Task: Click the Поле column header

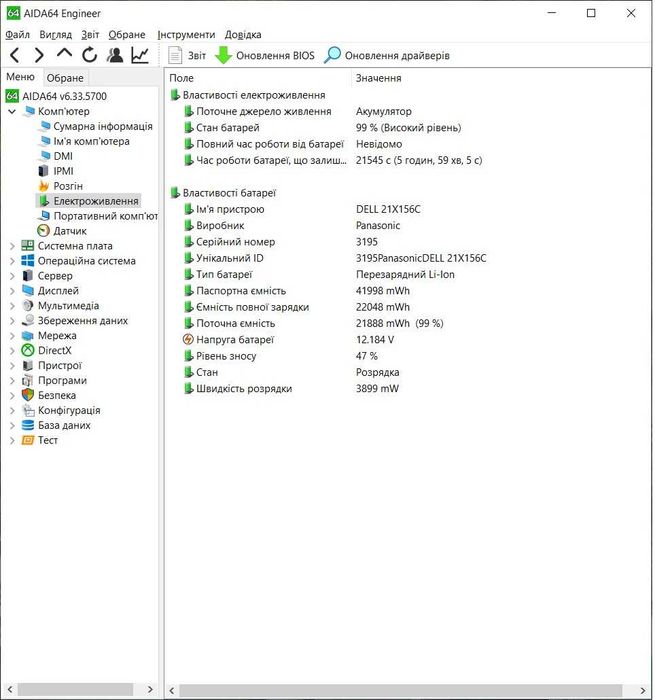Action: (182, 78)
